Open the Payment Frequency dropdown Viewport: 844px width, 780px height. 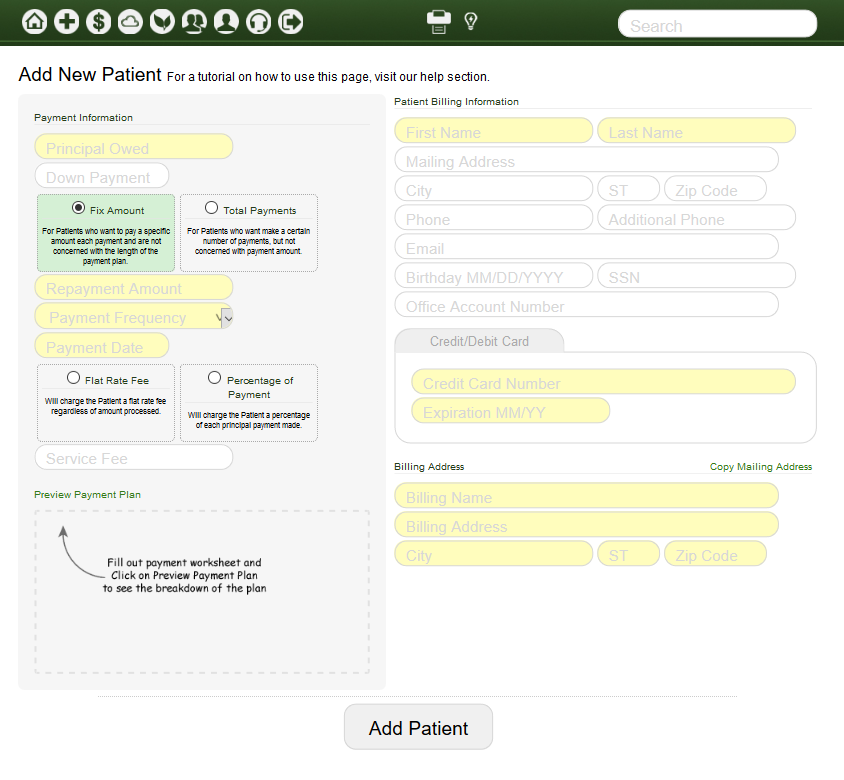134,318
